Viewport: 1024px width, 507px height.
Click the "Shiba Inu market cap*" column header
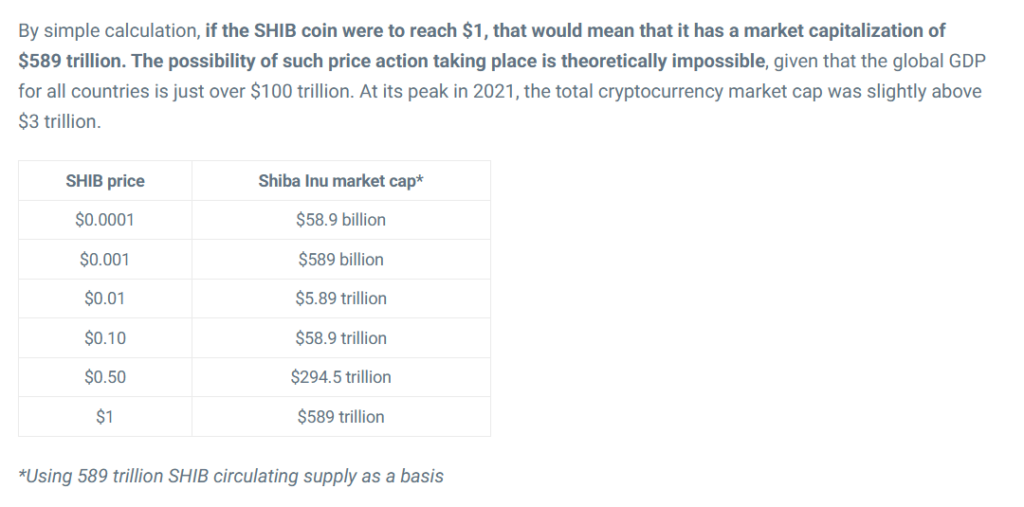[340, 181]
